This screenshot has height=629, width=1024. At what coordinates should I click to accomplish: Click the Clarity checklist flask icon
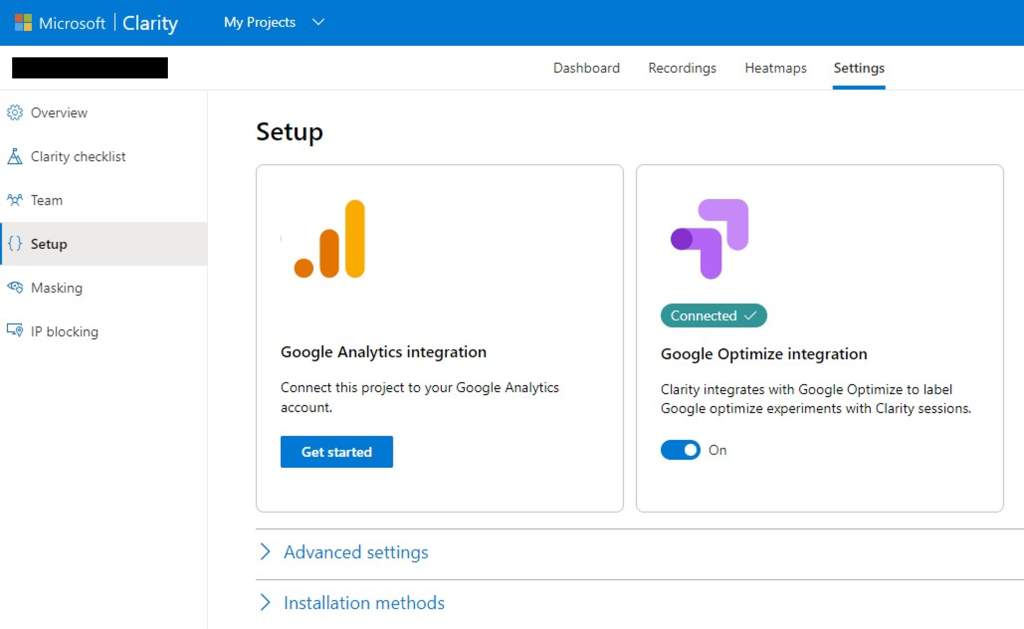click(14, 157)
